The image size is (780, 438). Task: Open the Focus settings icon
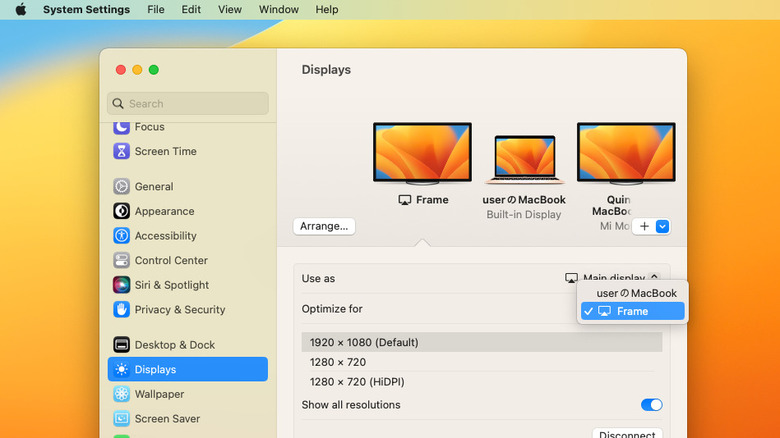pyautogui.click(x=121, y=127)
